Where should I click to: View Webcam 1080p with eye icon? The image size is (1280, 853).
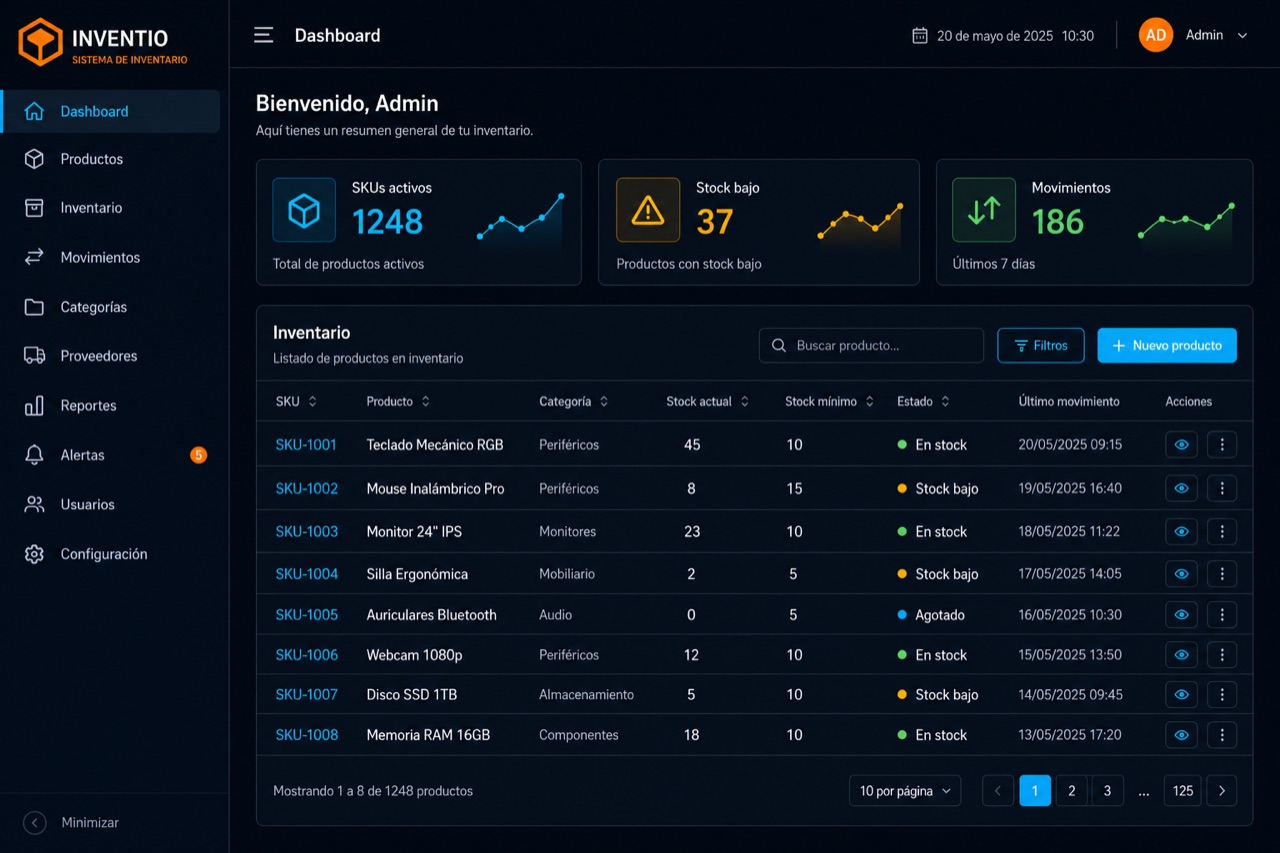click(1181, 654)
